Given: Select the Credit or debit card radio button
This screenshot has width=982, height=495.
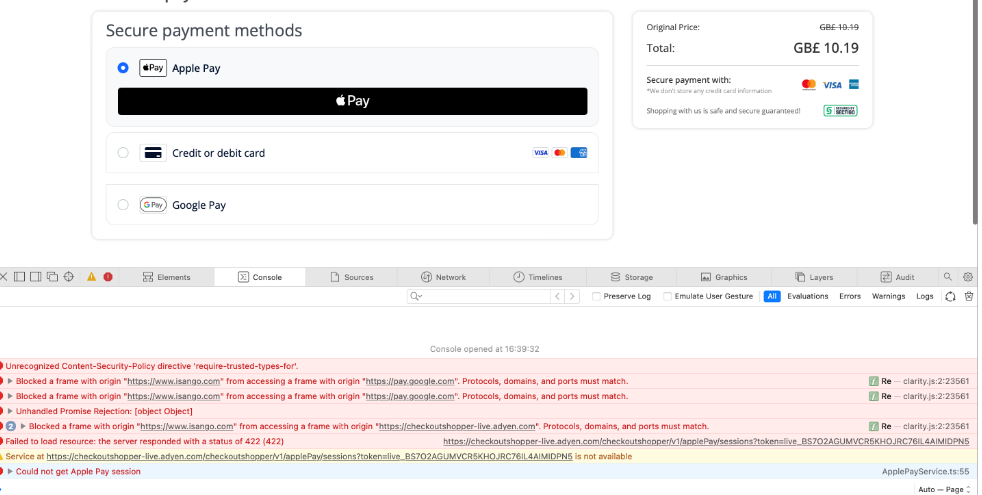Looking at the screenshot, I should point(123,153).
